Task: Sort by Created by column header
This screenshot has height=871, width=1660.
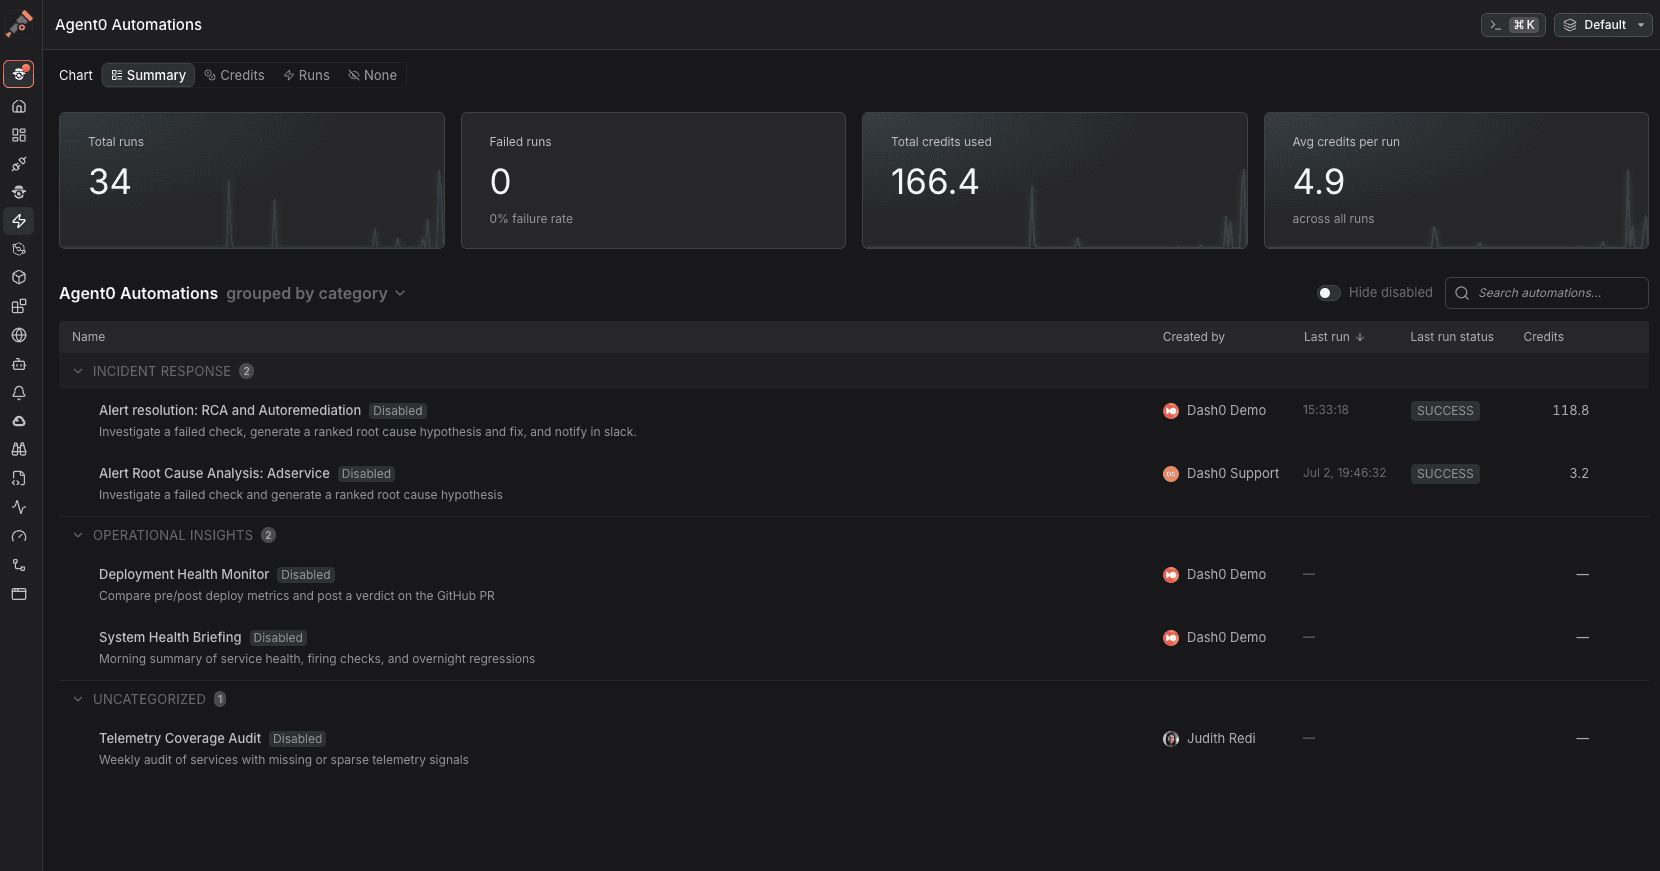Action: 1193,337
